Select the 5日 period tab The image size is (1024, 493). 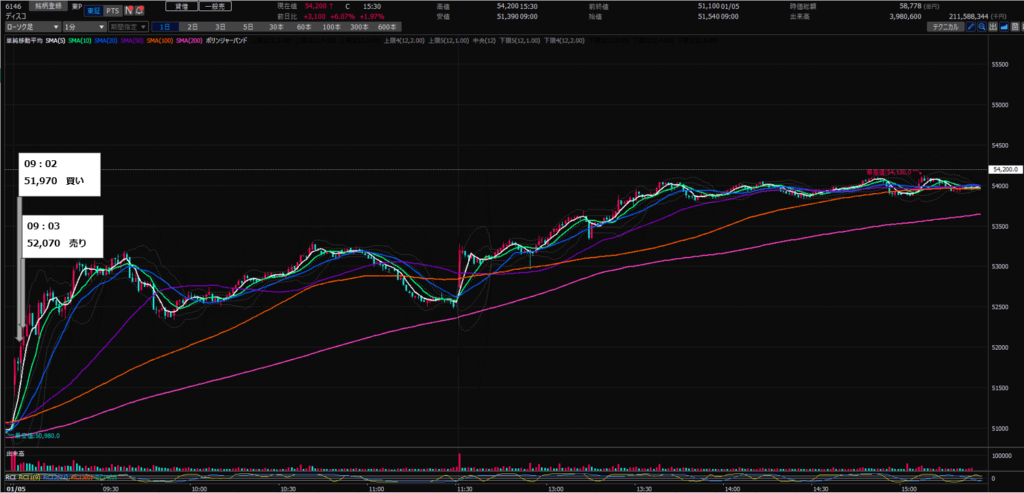tap(247, 26)
